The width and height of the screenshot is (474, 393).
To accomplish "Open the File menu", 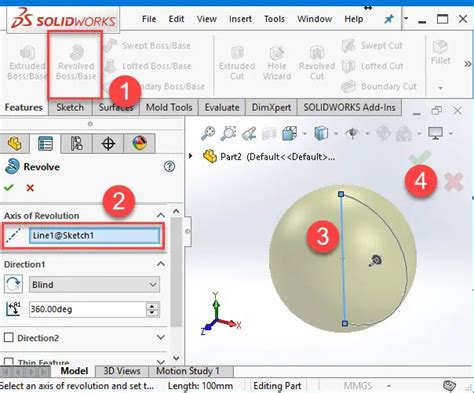I will (x=149, y=19).
